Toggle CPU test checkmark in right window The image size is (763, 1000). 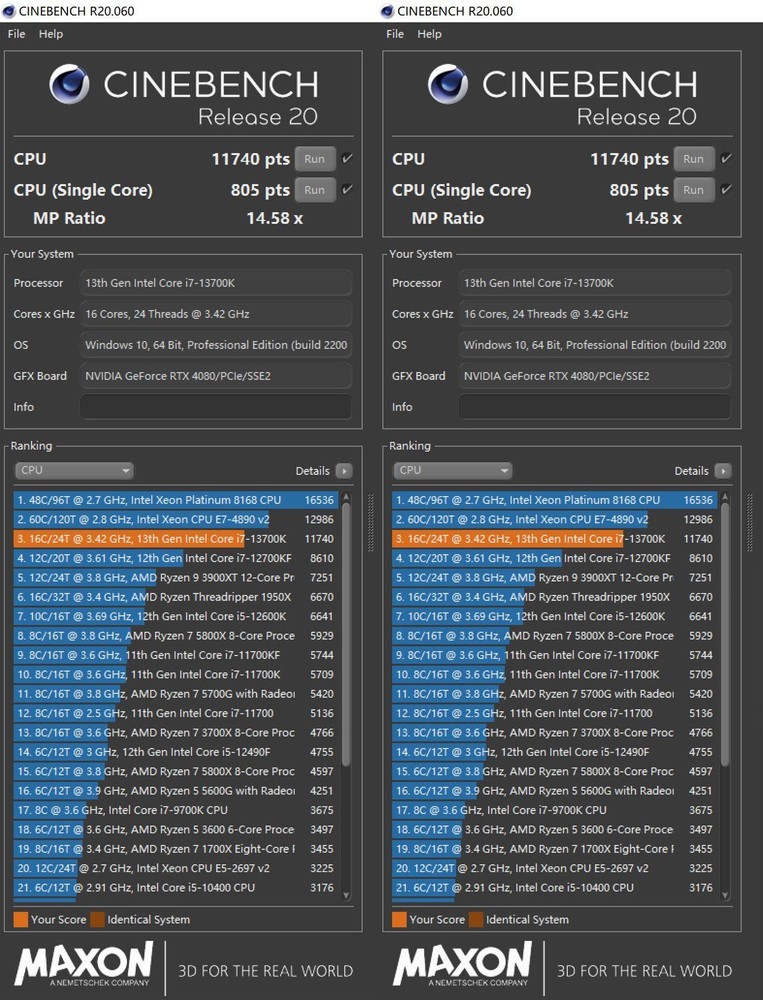point(726,158)
